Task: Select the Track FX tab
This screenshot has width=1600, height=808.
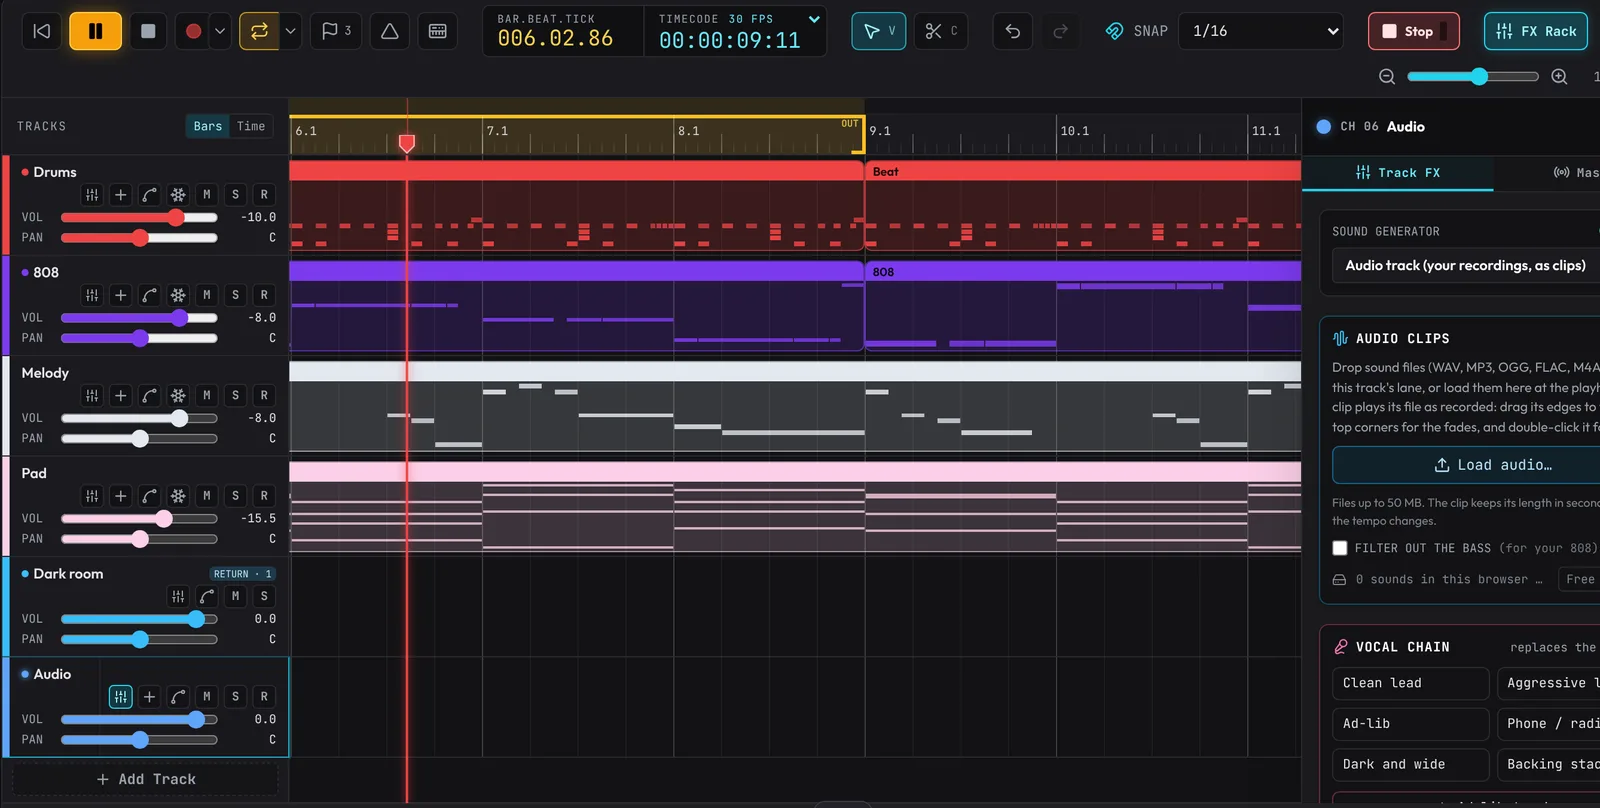Action: 1398,172
